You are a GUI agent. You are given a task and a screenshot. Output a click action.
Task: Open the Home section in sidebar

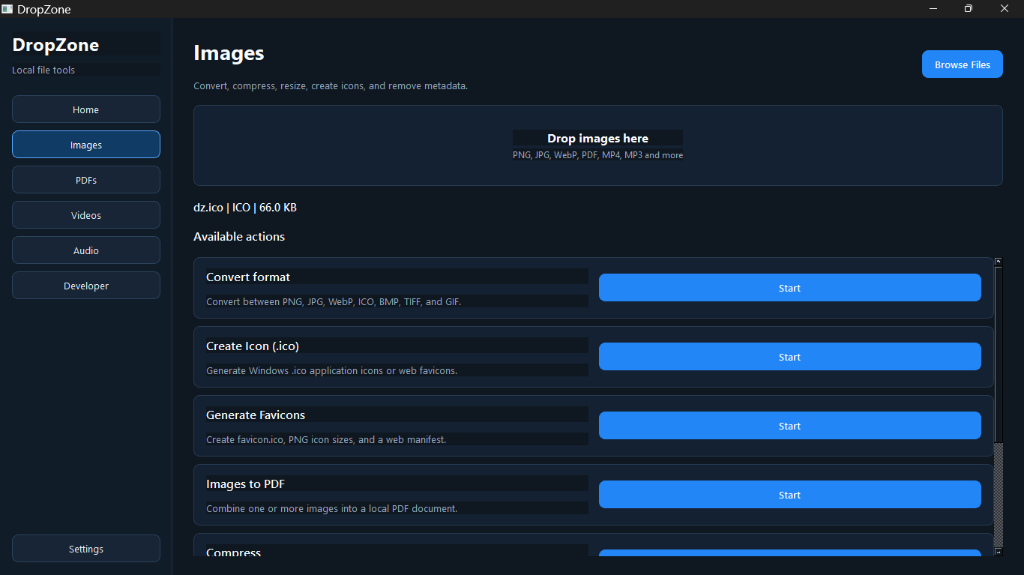pyautogui.click(x=86, y=109)
